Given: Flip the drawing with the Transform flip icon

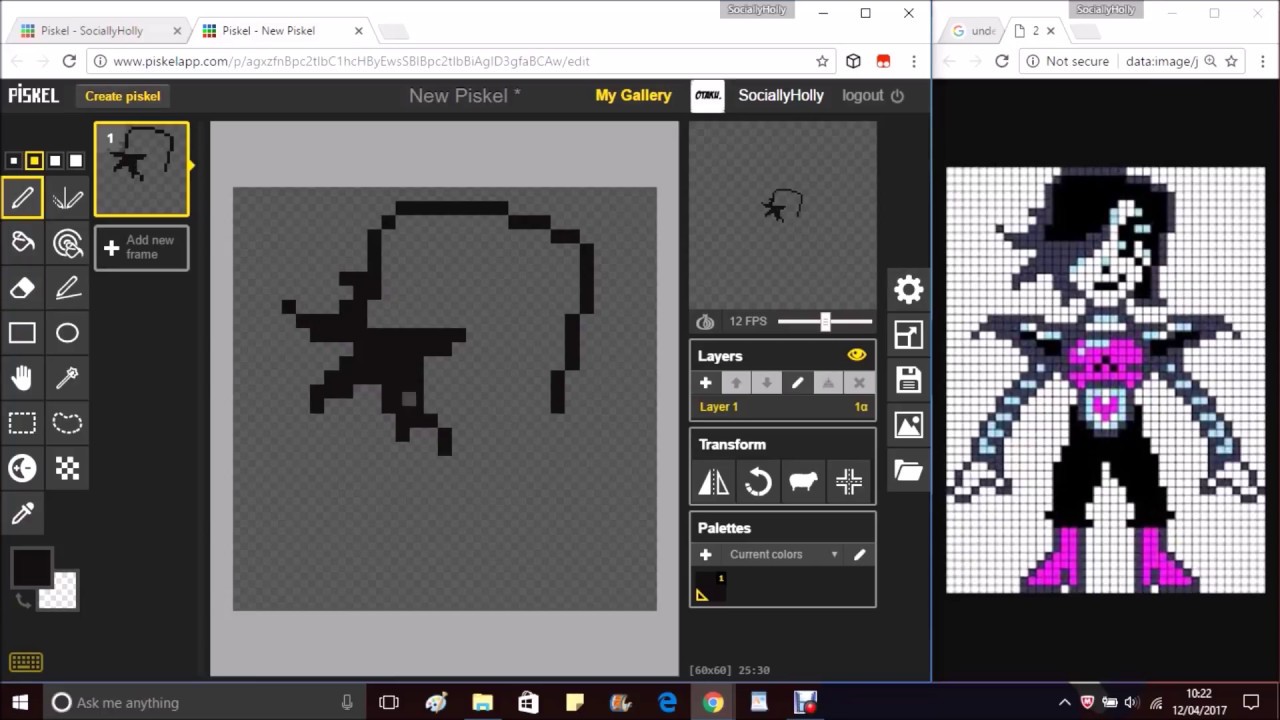Looking at the screenshot, I should coord(713,482).
